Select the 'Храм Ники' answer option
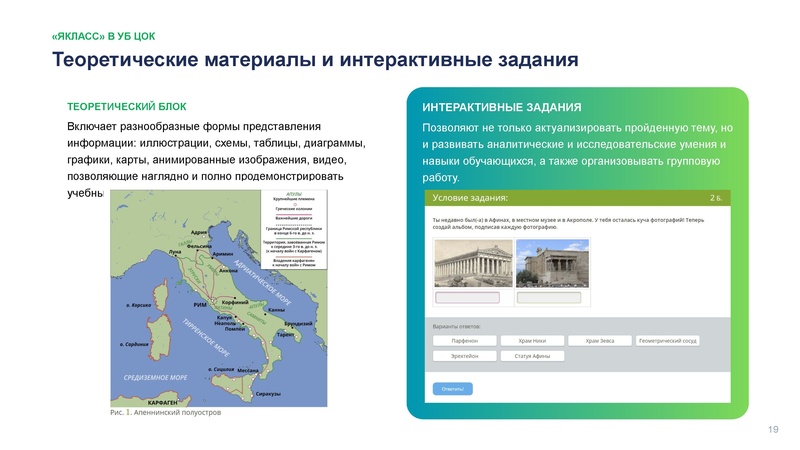Viewport: 800px width, 450px height. [532, 341]
